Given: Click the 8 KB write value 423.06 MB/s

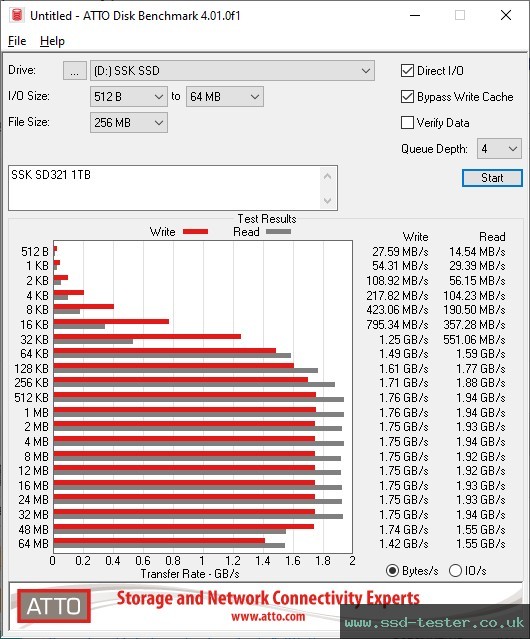Looking at the screenshot, I should pos(397,310).
